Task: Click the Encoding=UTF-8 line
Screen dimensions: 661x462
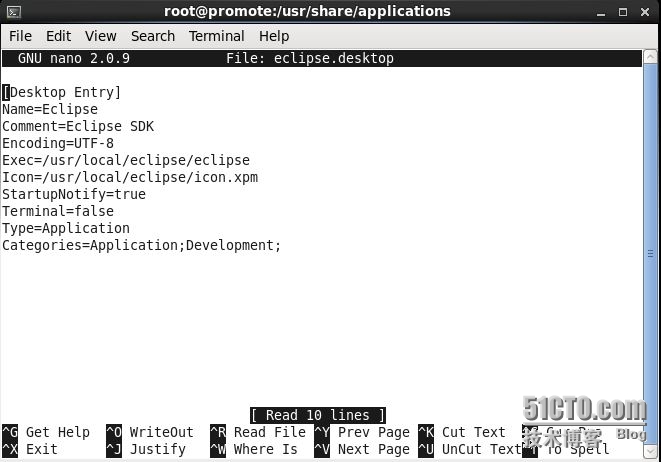Action: click(x=58, y=143)
